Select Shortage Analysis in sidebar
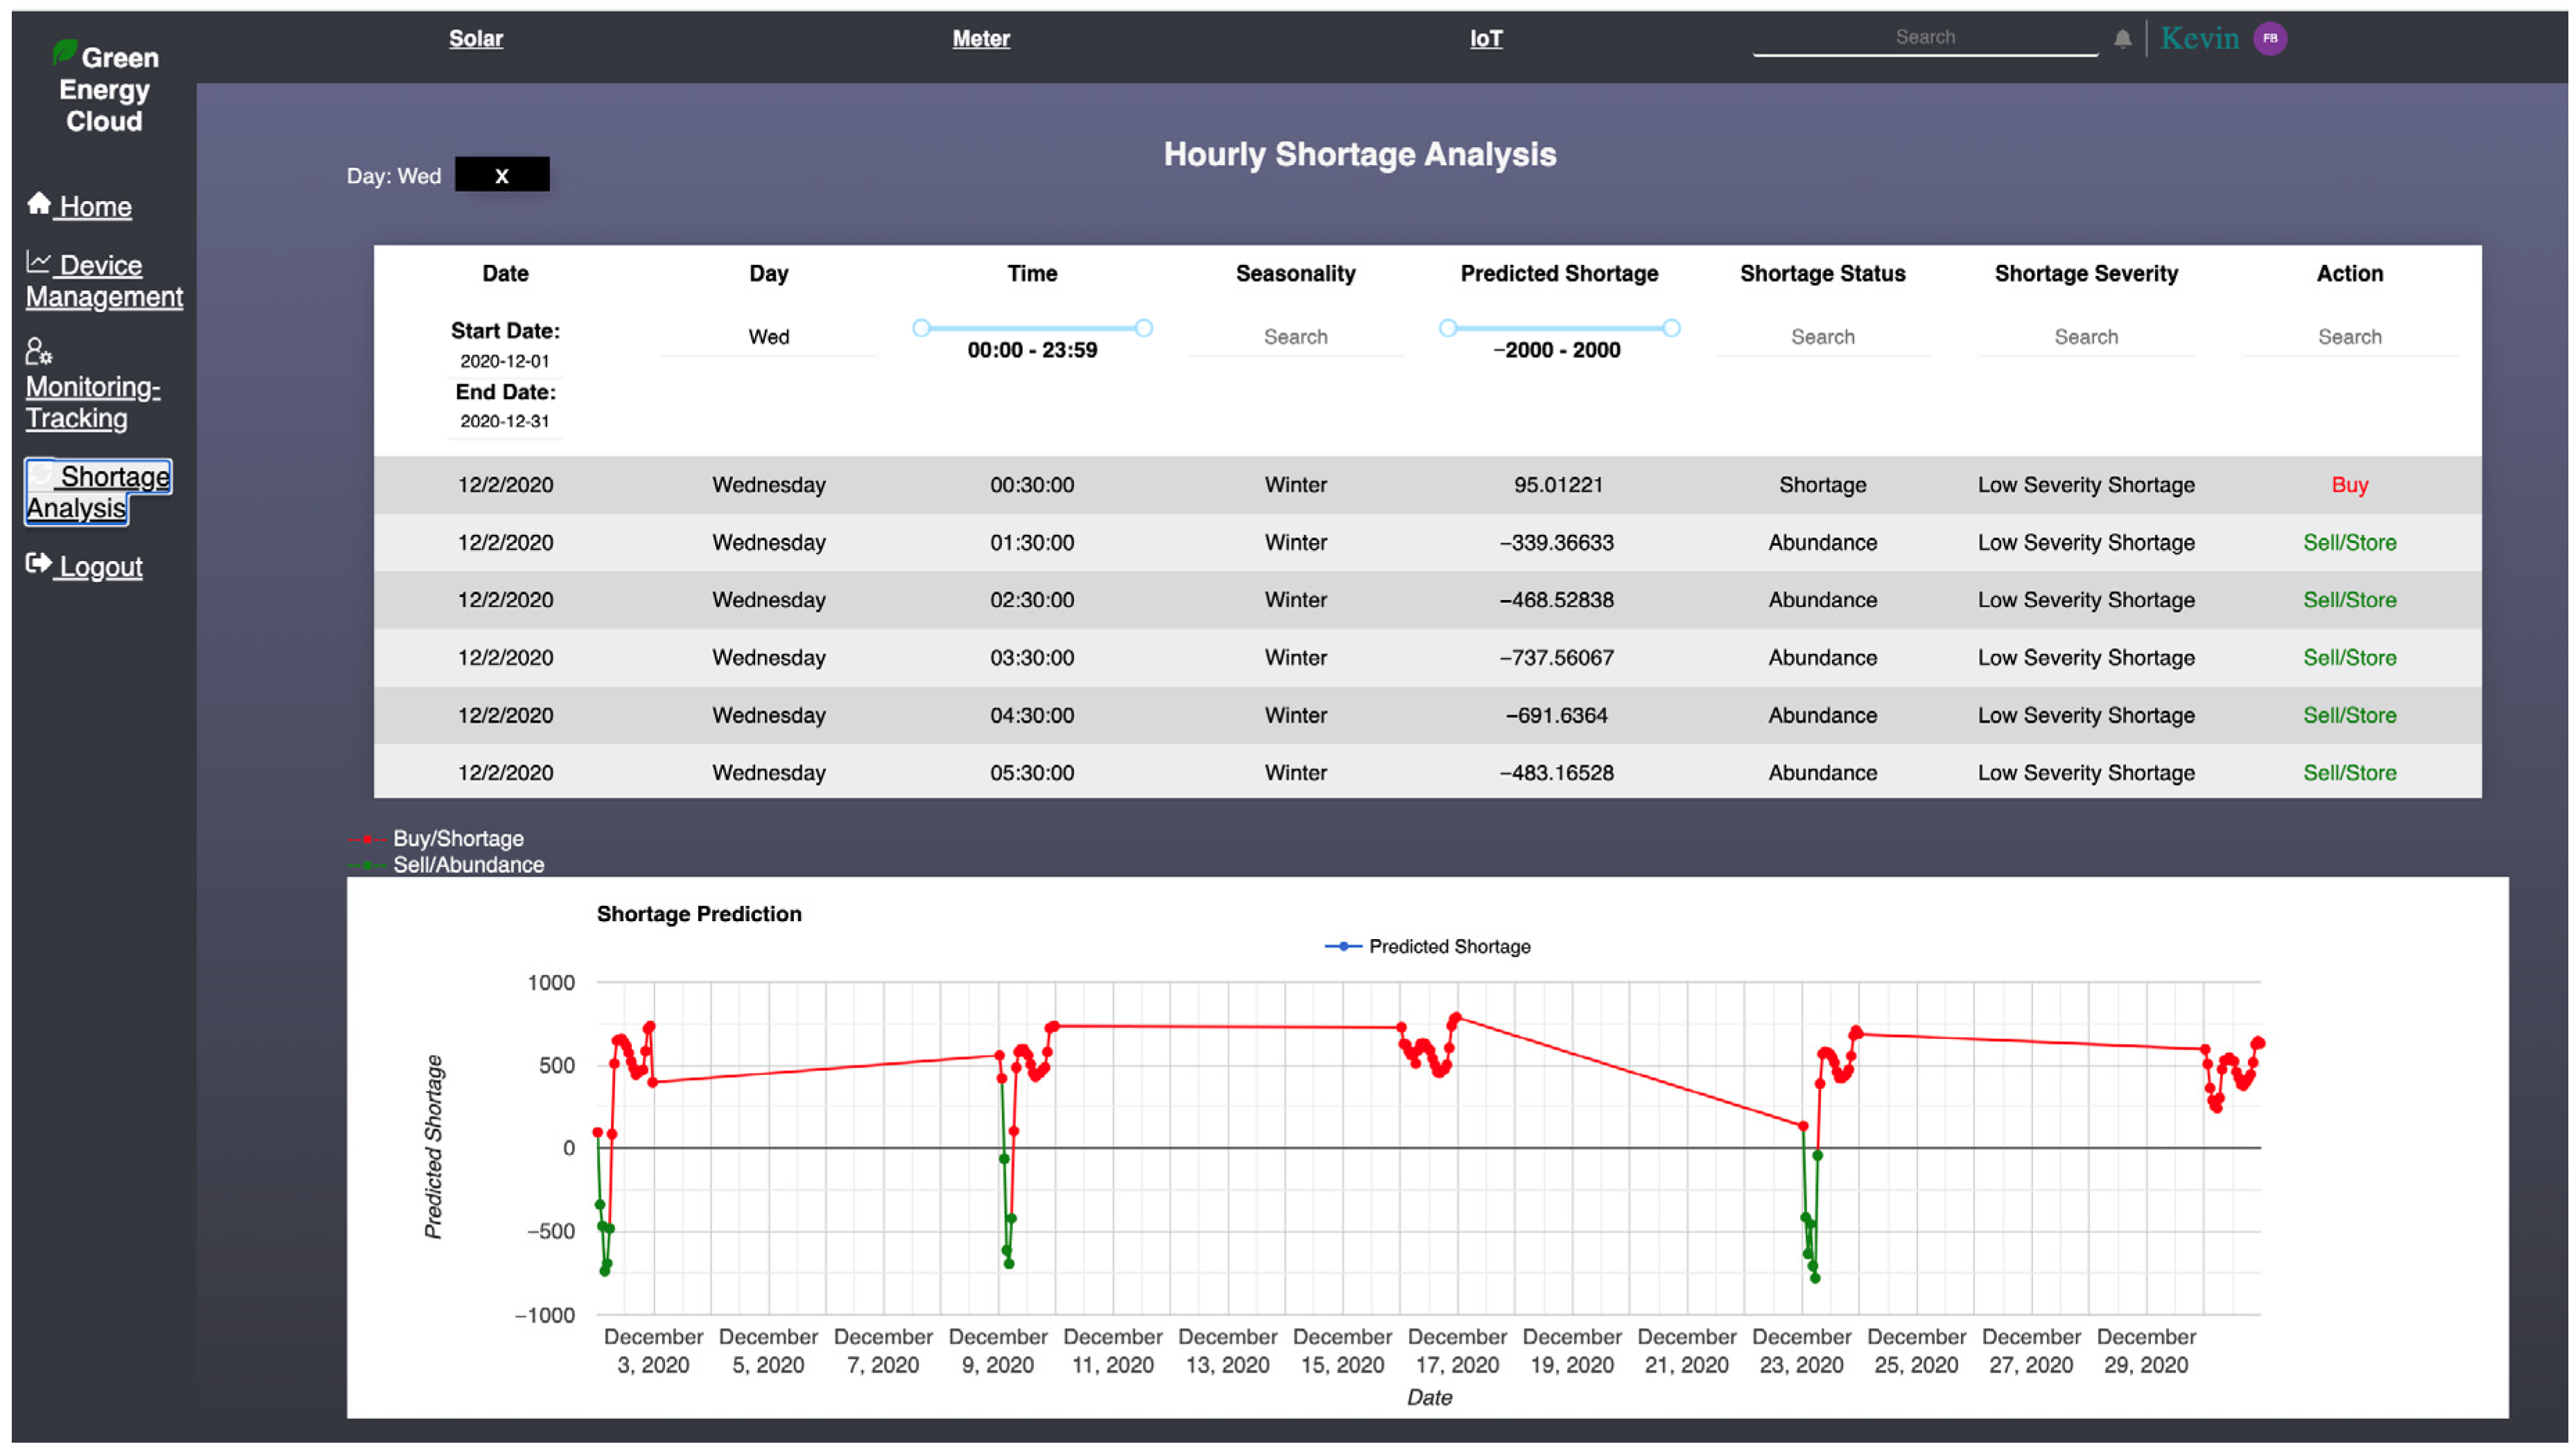This screenshot has width=2576, height=1451. click(98, 491)
